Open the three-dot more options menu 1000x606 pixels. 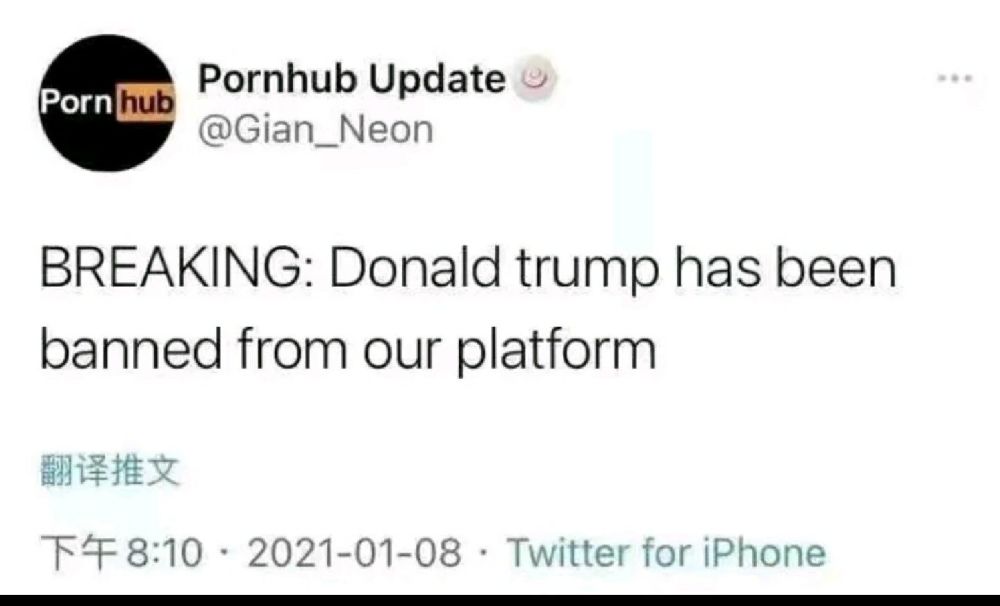coord(954,78)
